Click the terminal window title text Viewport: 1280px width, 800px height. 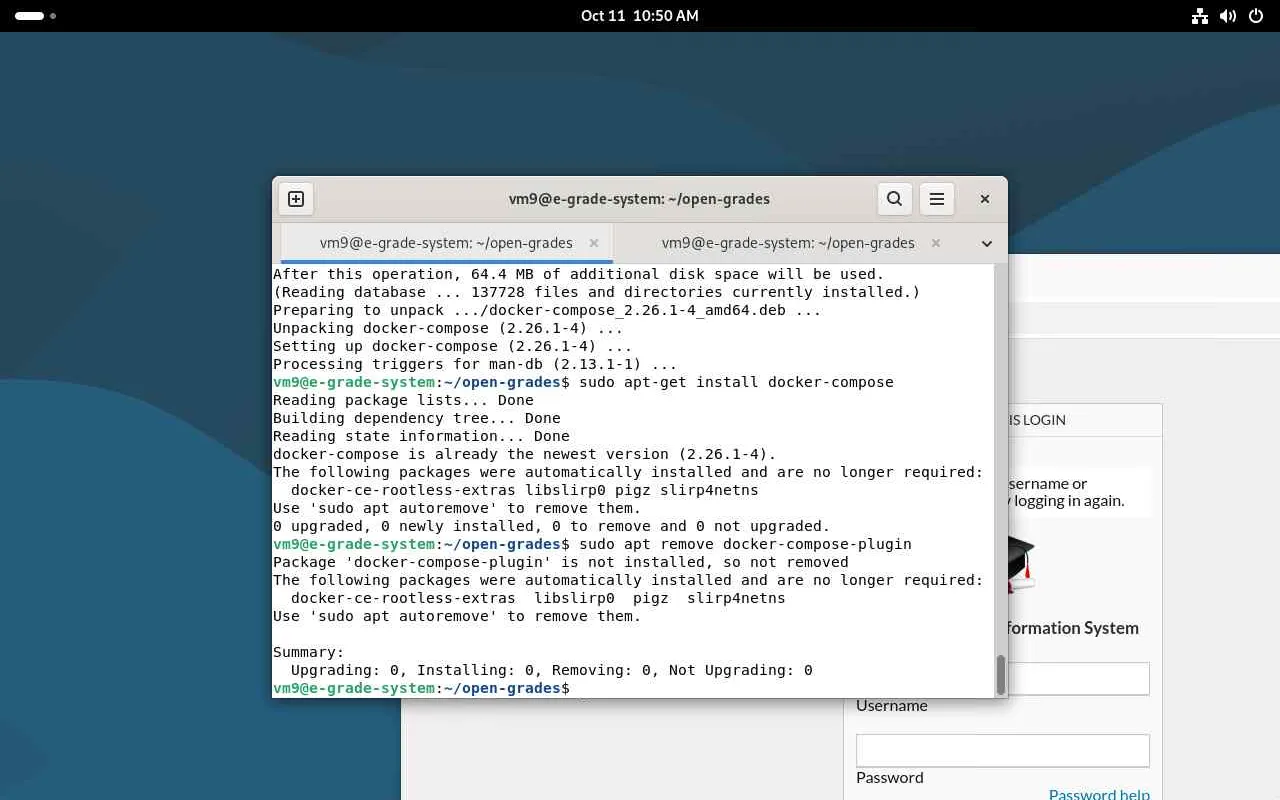(639, 199)
